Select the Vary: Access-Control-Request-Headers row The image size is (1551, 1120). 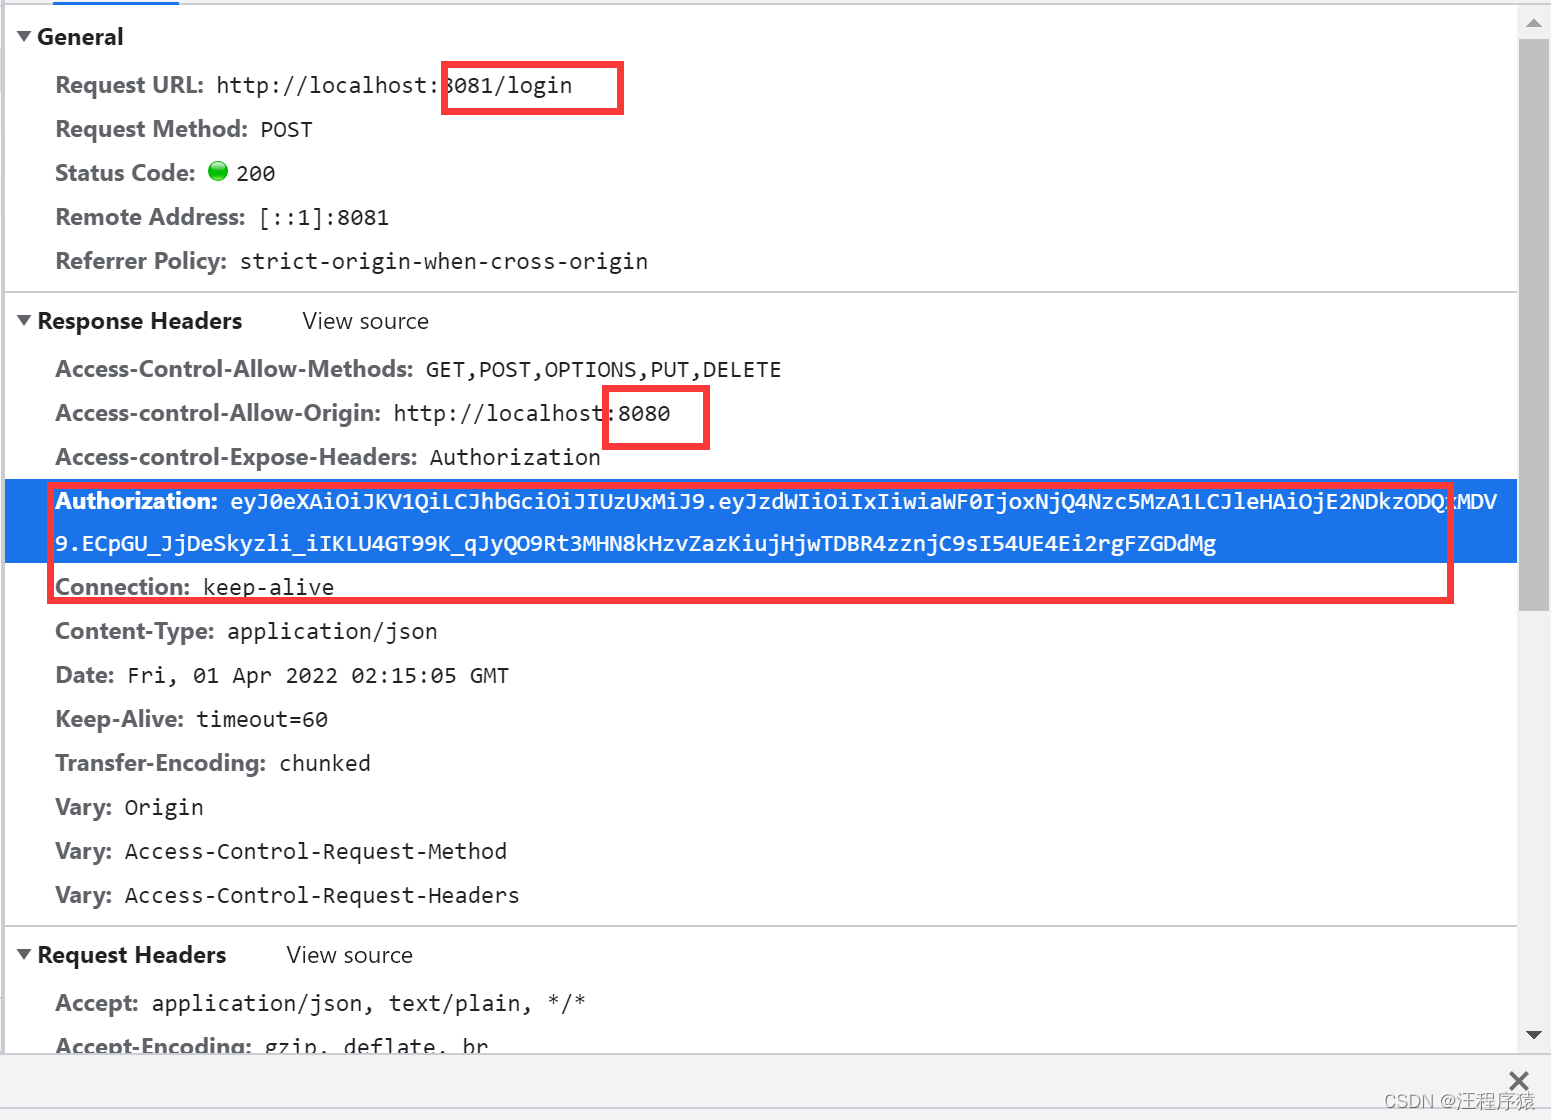761,895
